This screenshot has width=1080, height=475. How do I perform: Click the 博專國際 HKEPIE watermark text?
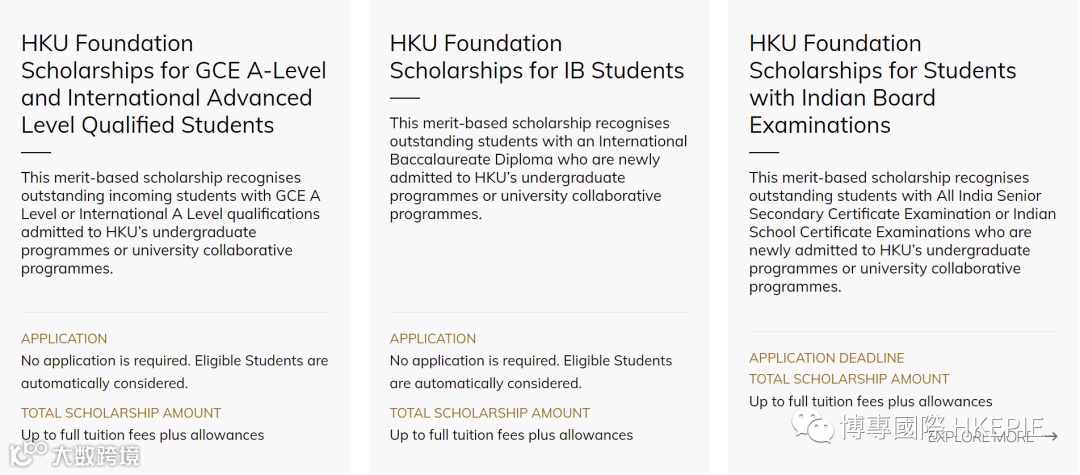pos(942,428)
